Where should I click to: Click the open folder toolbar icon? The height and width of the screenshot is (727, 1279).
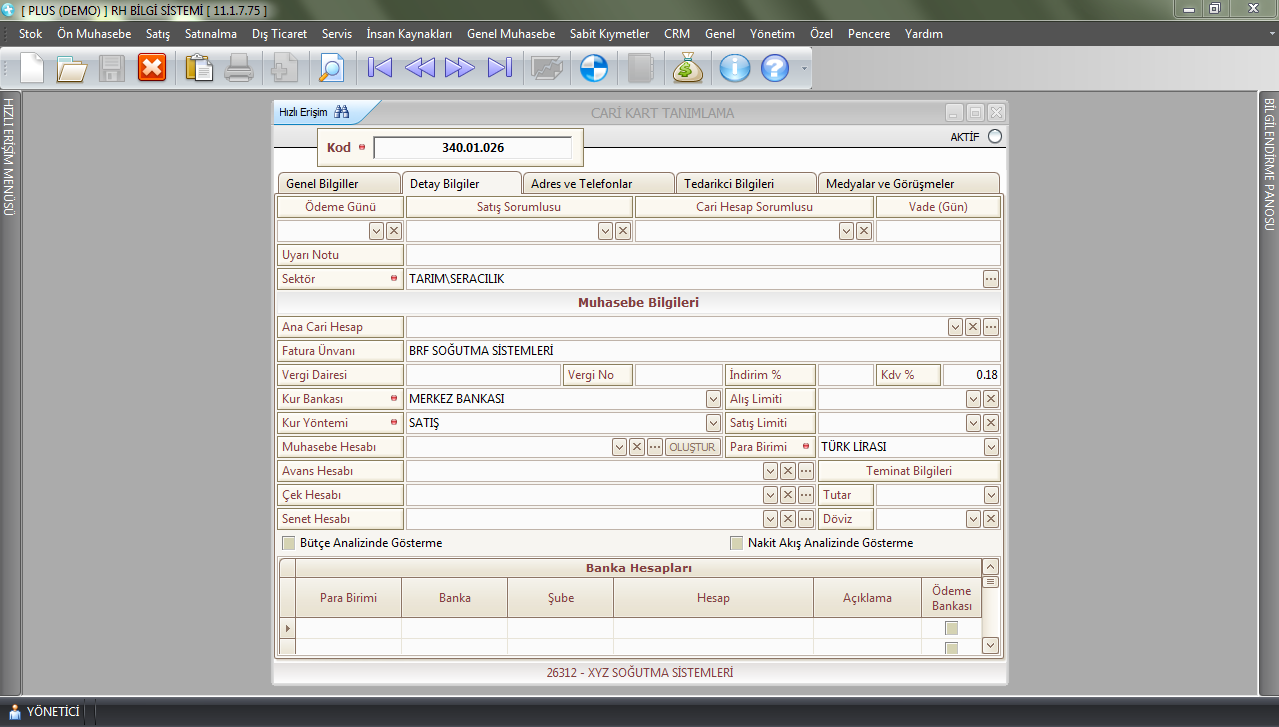point(71,68)
